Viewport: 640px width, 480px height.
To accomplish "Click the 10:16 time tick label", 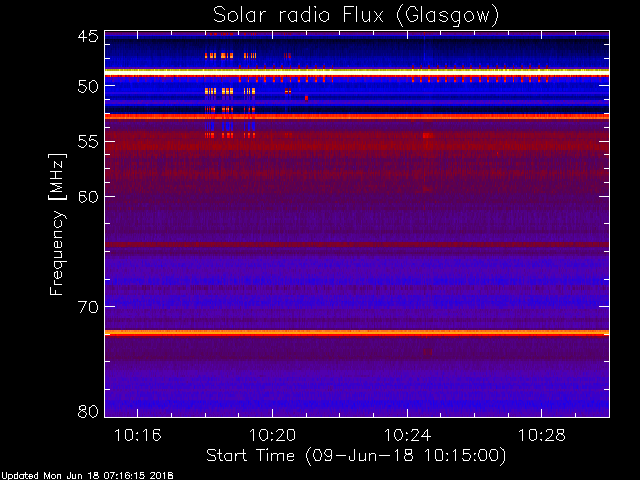I will (x=138, y=435).
